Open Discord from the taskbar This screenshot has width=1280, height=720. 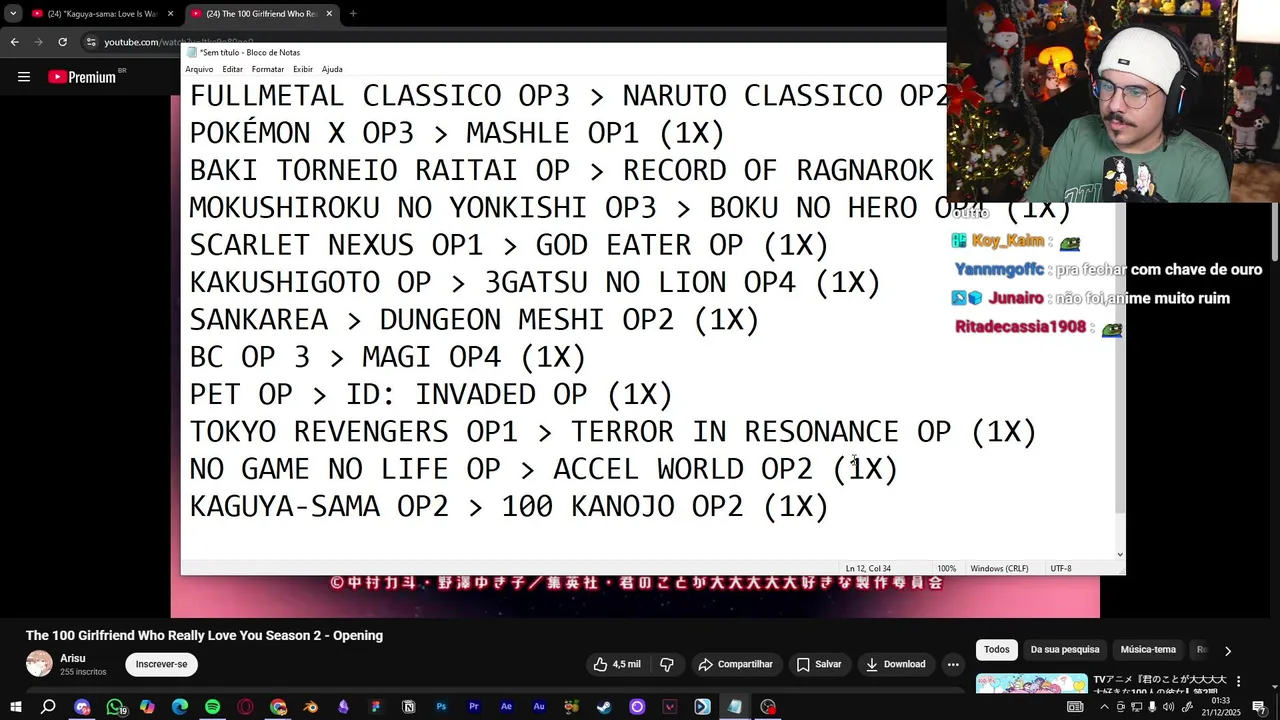click(x=82, y=707)
